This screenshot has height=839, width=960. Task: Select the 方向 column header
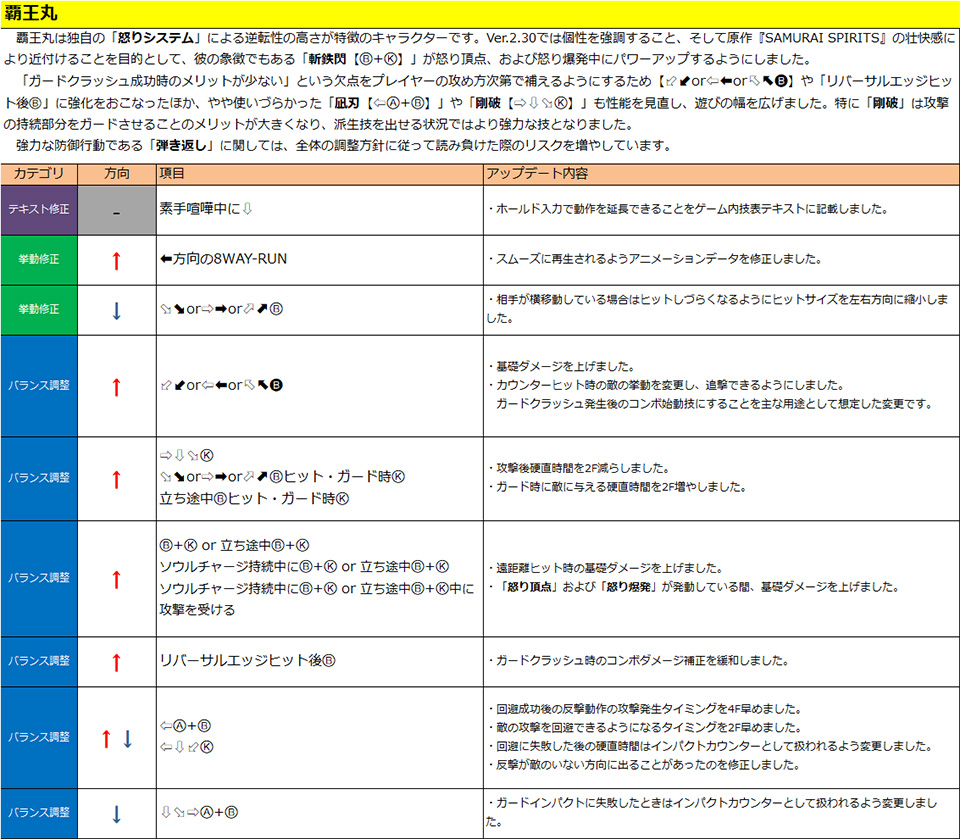(x=116, y=173)
